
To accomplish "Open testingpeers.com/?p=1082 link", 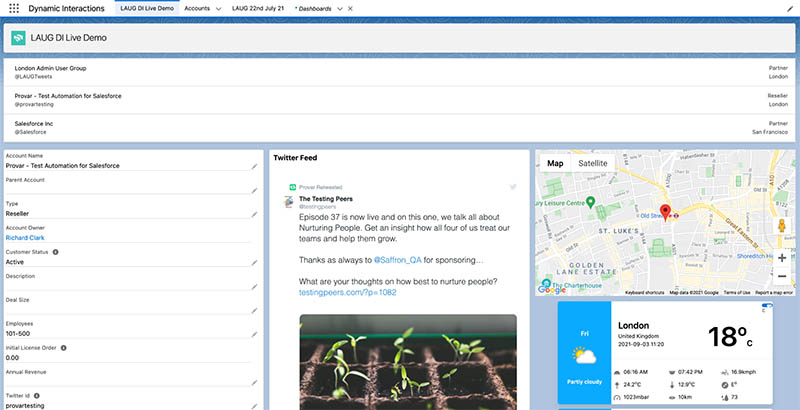I will pyautogui.click(x=347, y=292).
